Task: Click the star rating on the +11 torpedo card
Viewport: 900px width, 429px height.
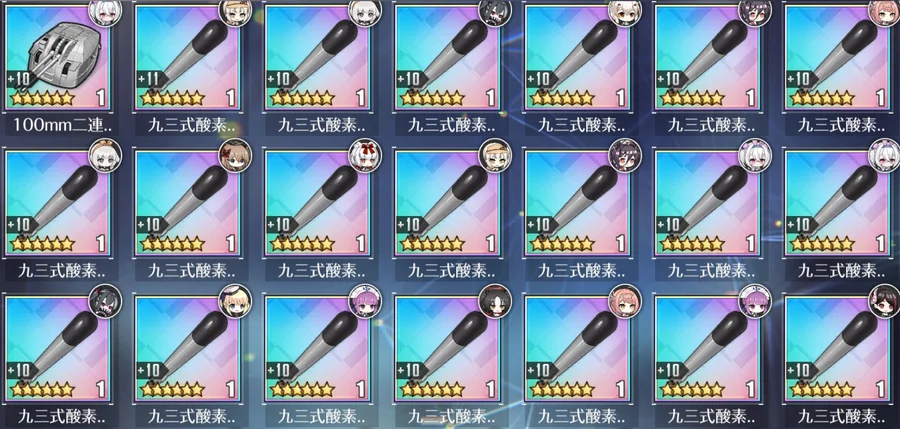Action: pos(172,98)
